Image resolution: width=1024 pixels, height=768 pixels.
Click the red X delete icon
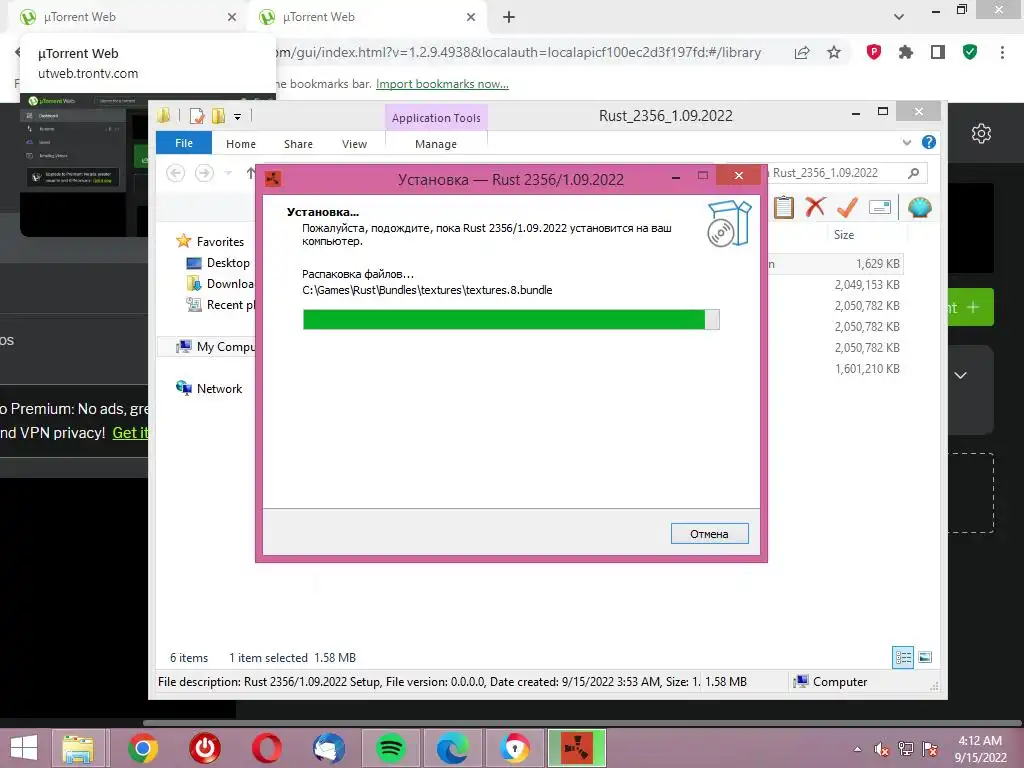pos(815,207)
